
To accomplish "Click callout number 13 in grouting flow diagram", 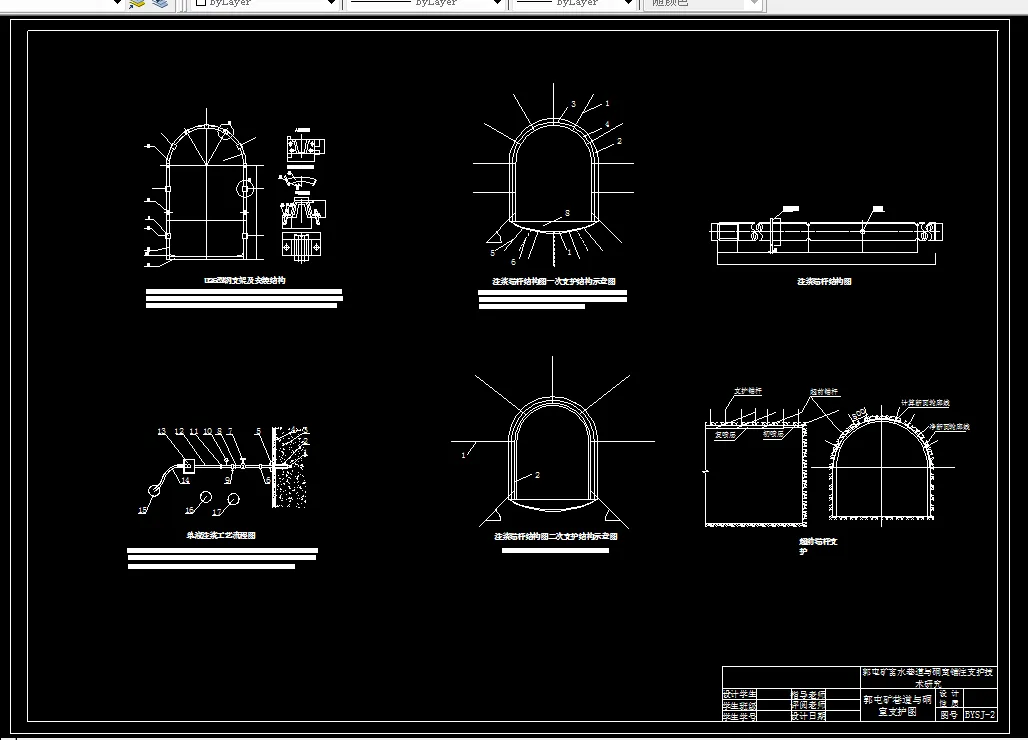I will click(161, 431).
